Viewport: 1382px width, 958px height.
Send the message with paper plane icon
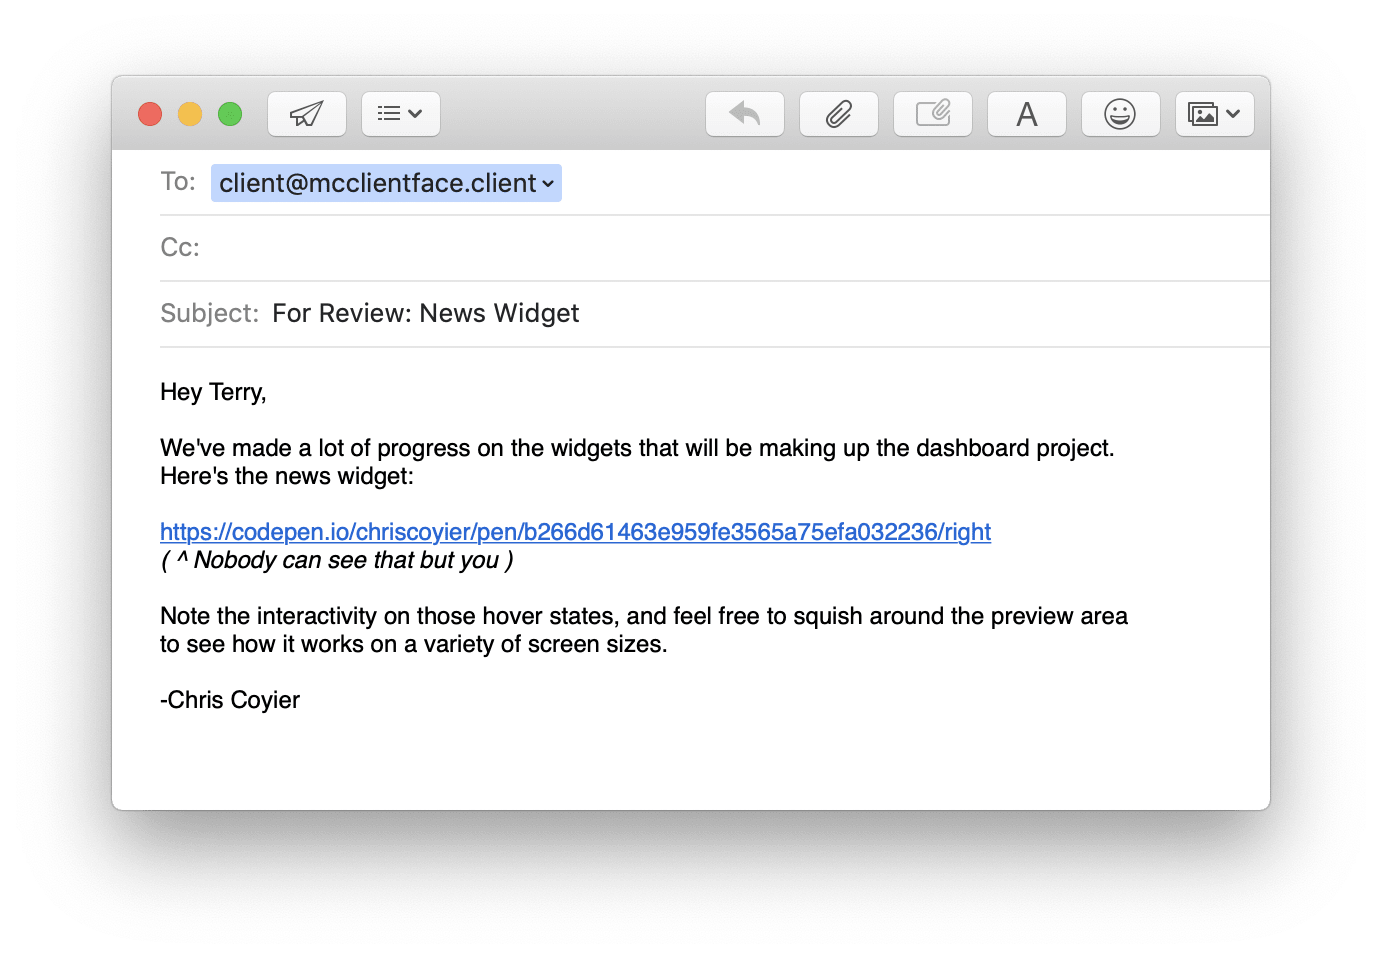[307, 114]
